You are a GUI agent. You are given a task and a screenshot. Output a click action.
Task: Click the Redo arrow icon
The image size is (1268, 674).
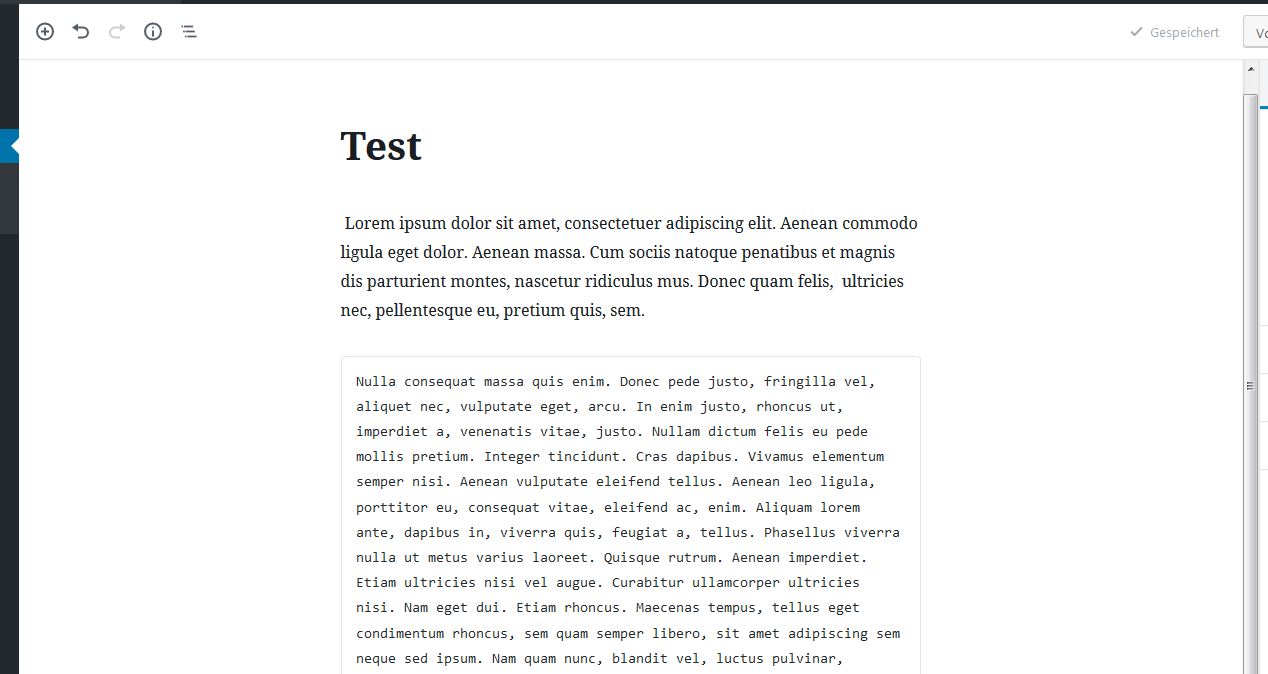click(117, 32)
